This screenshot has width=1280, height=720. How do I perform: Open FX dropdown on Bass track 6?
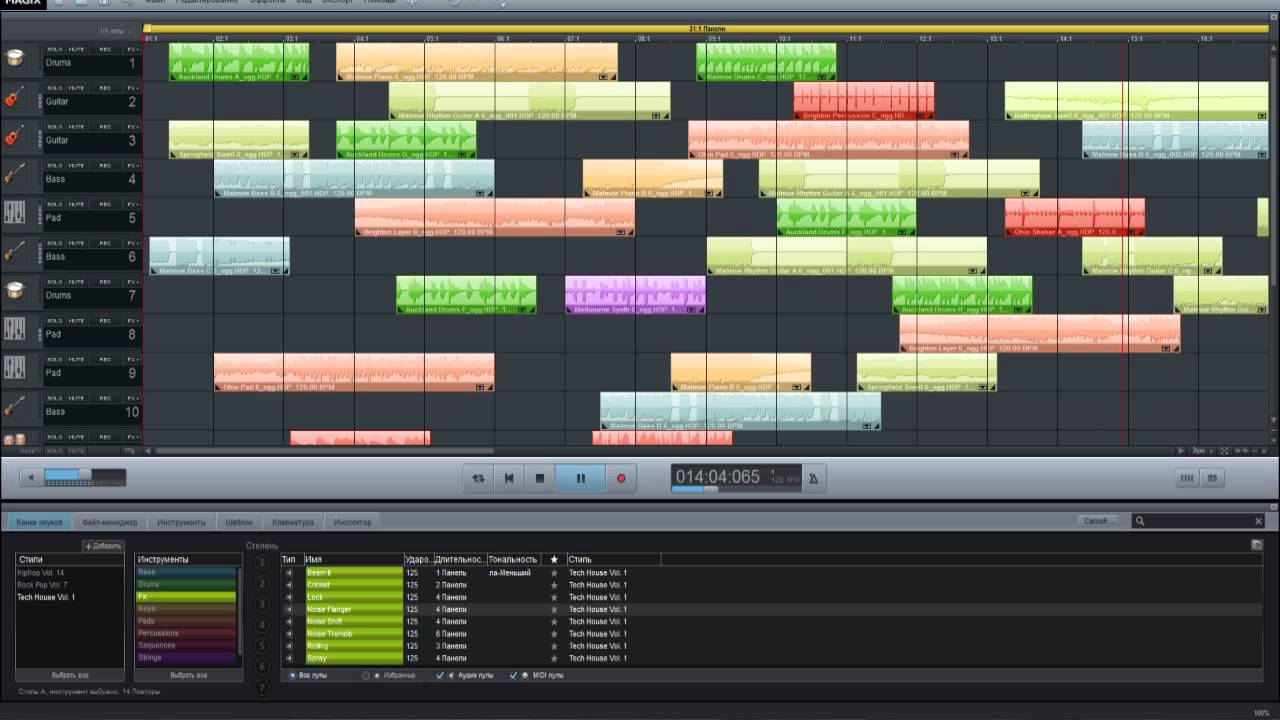[x=133, y=243]
